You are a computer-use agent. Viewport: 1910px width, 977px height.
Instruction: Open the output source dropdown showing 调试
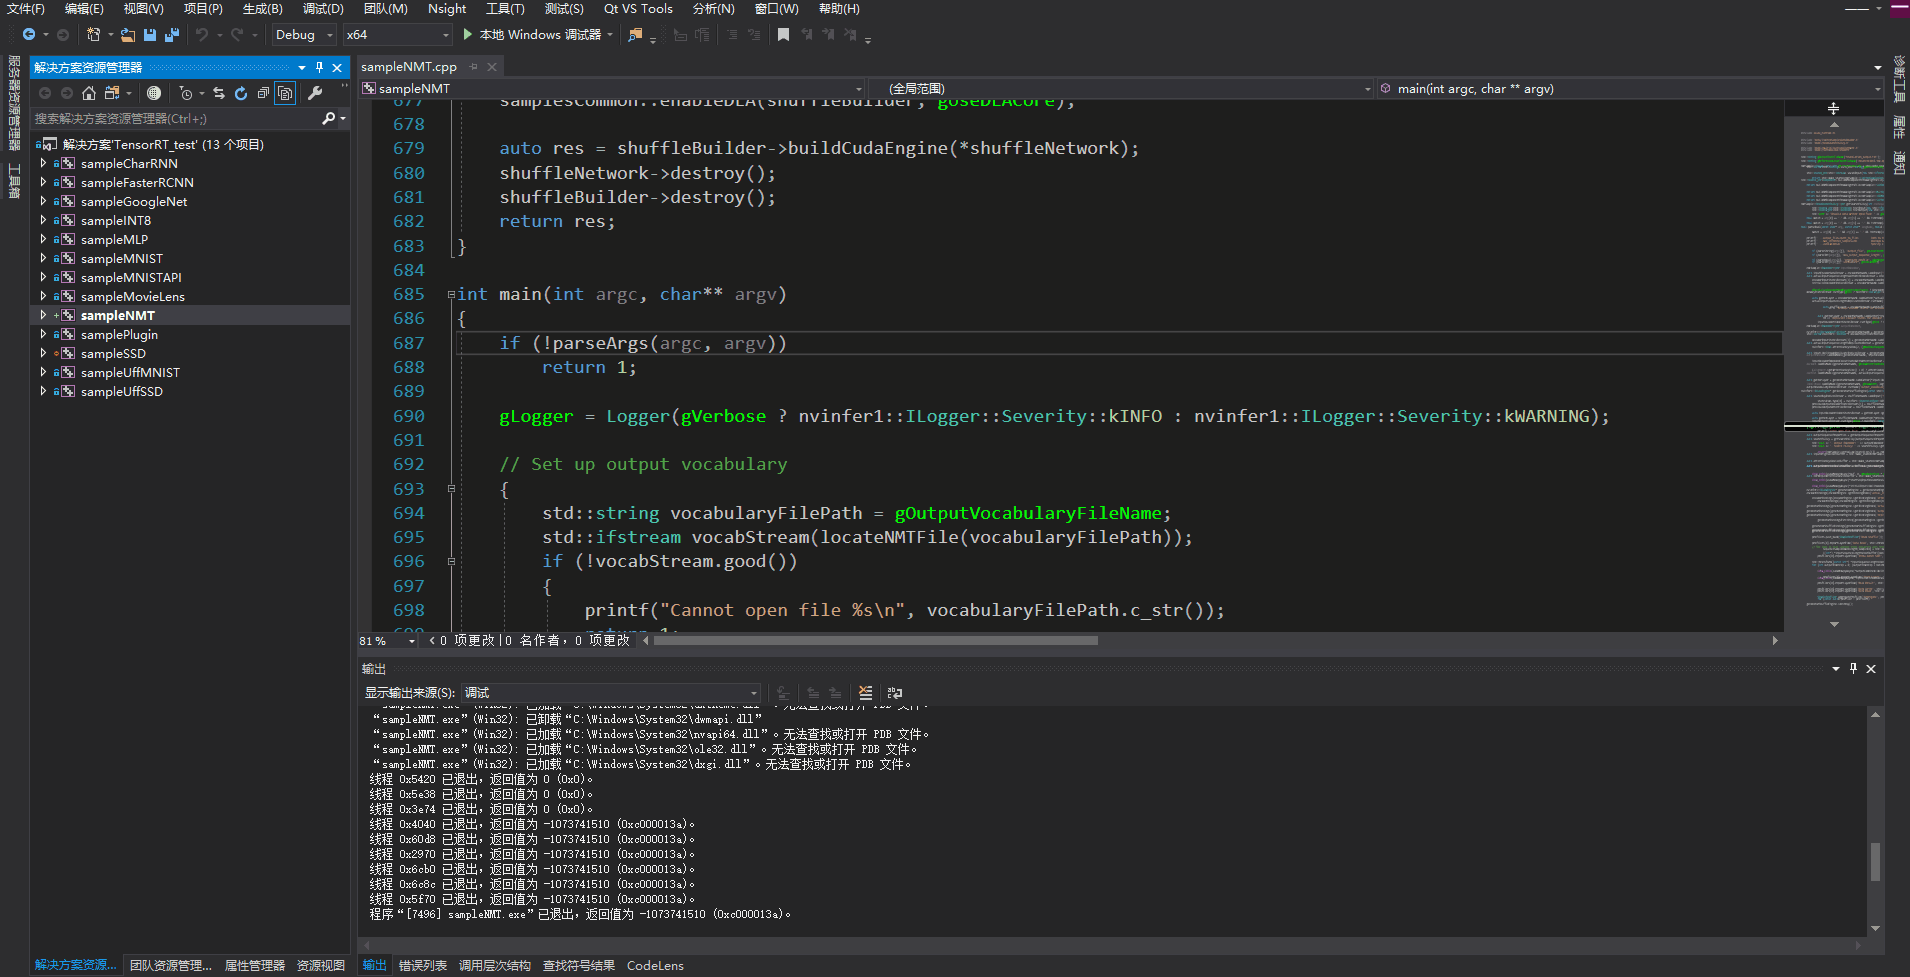(x=611, y=693)
